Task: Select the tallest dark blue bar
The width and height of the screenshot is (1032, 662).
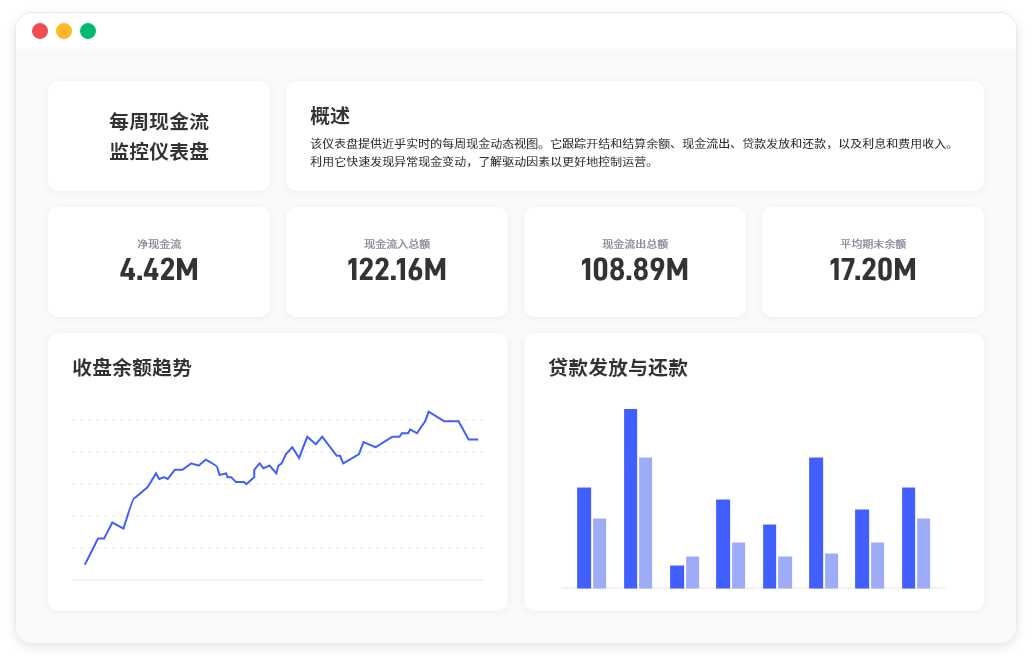Action: point(630,498)
